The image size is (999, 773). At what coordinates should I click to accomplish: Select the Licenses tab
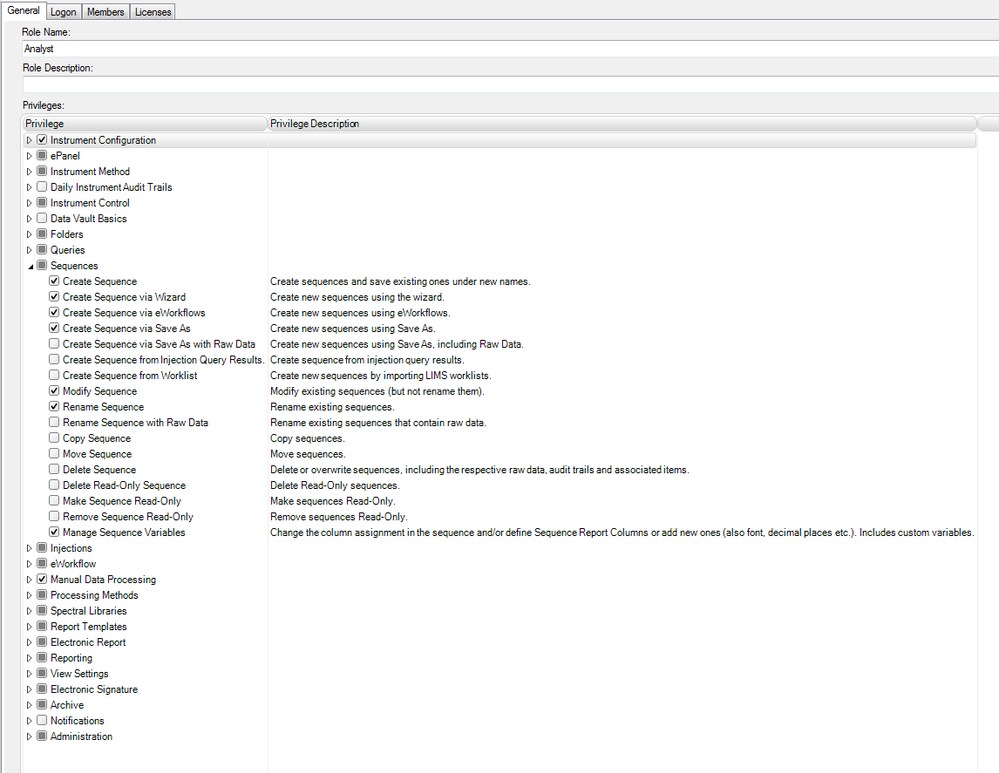click(153, 12)
